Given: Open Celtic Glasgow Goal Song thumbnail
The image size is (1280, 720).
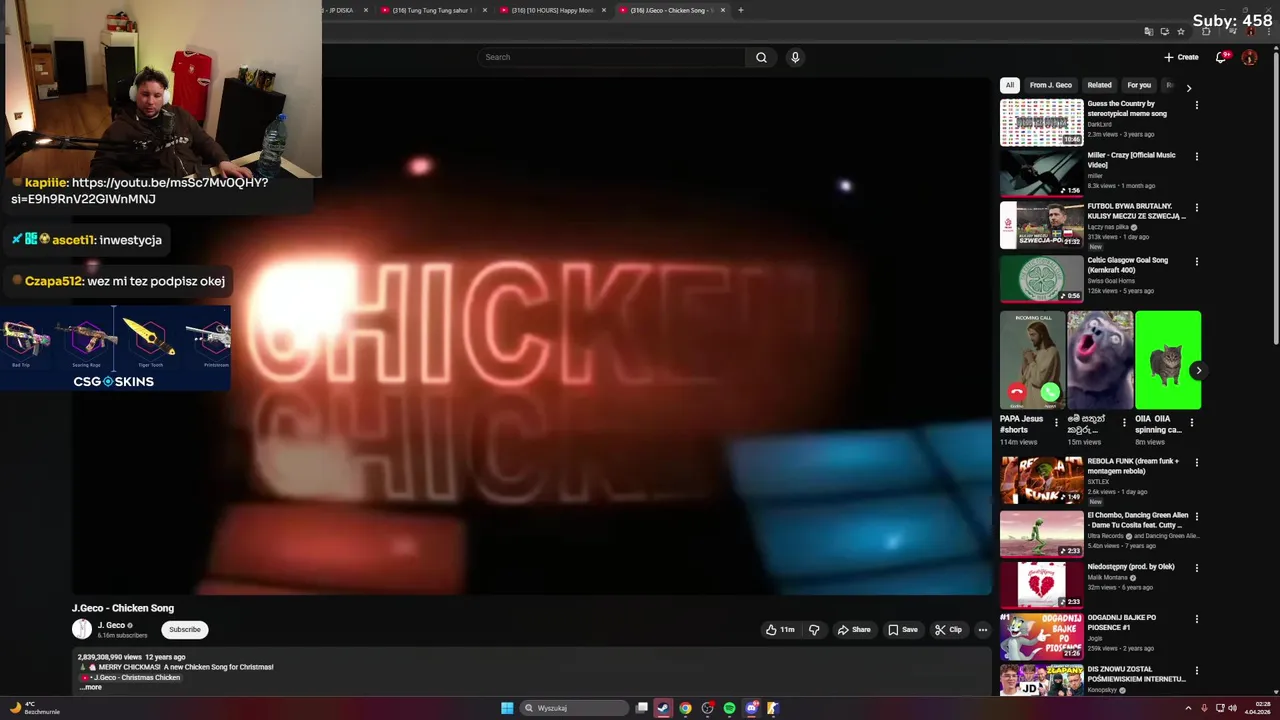Looking at the screenshot, I should coord(1041,278).
